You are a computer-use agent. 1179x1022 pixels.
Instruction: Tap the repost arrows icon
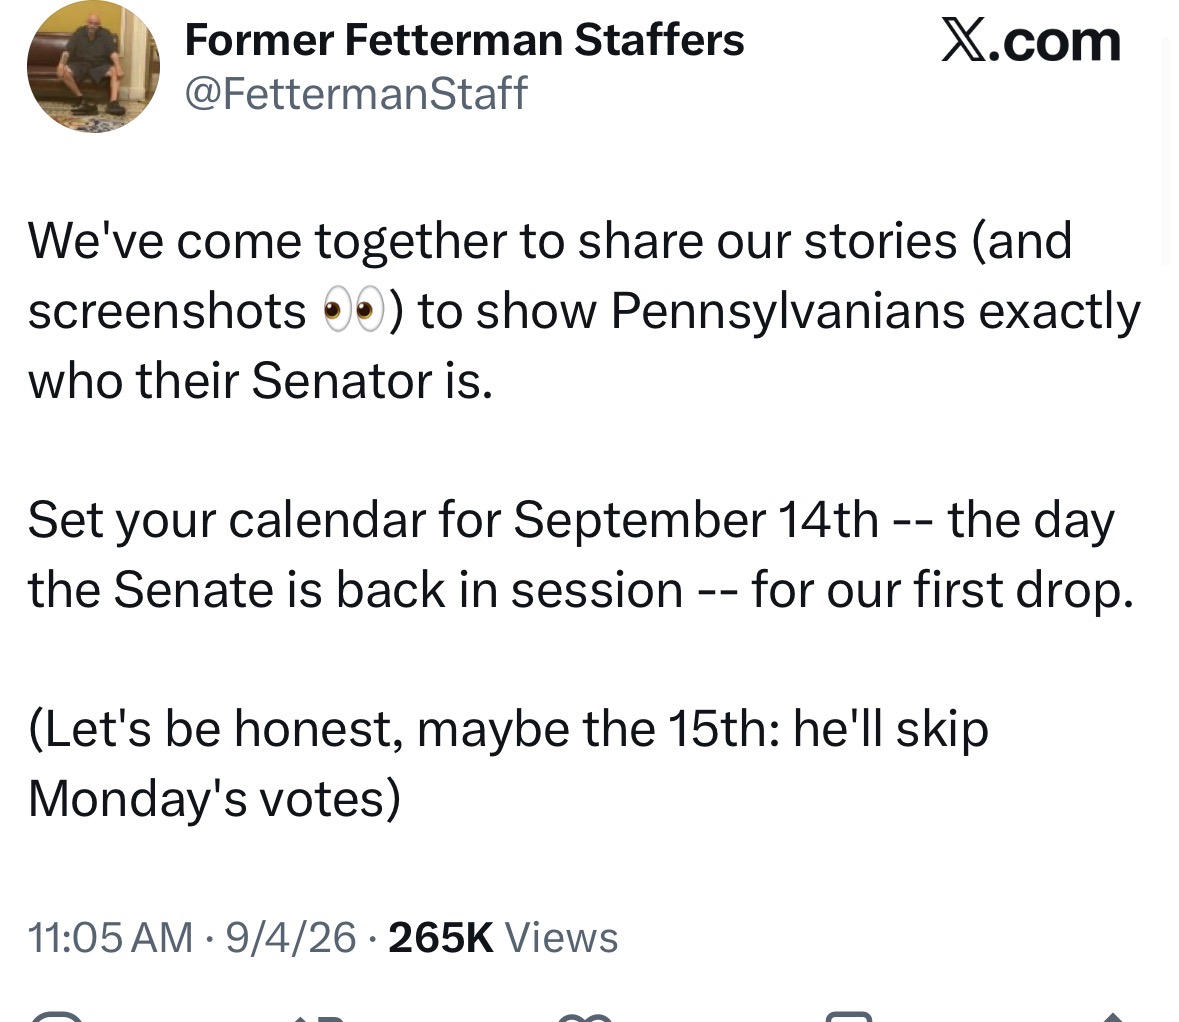320,1018
